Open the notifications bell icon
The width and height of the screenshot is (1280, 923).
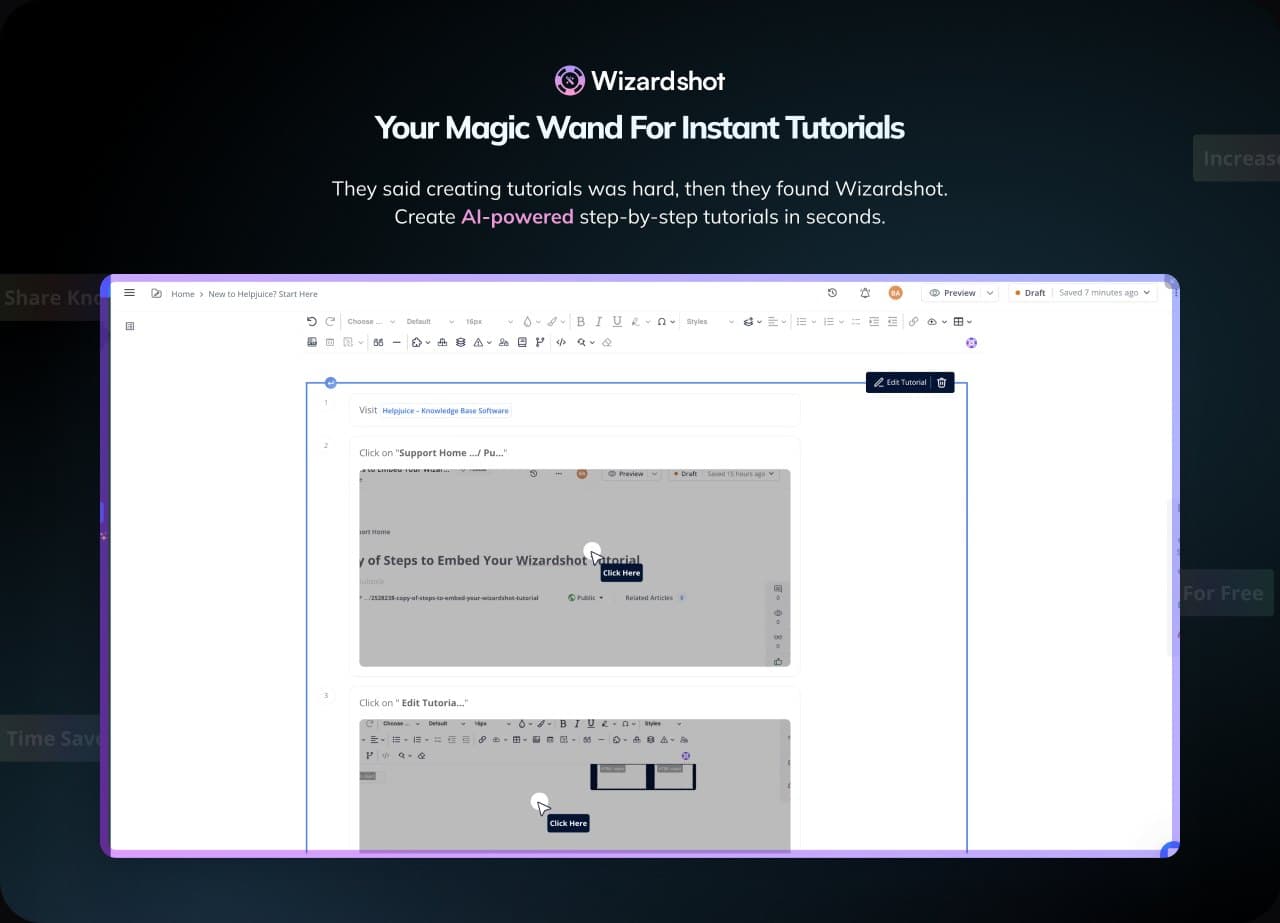tap(865, 293)
